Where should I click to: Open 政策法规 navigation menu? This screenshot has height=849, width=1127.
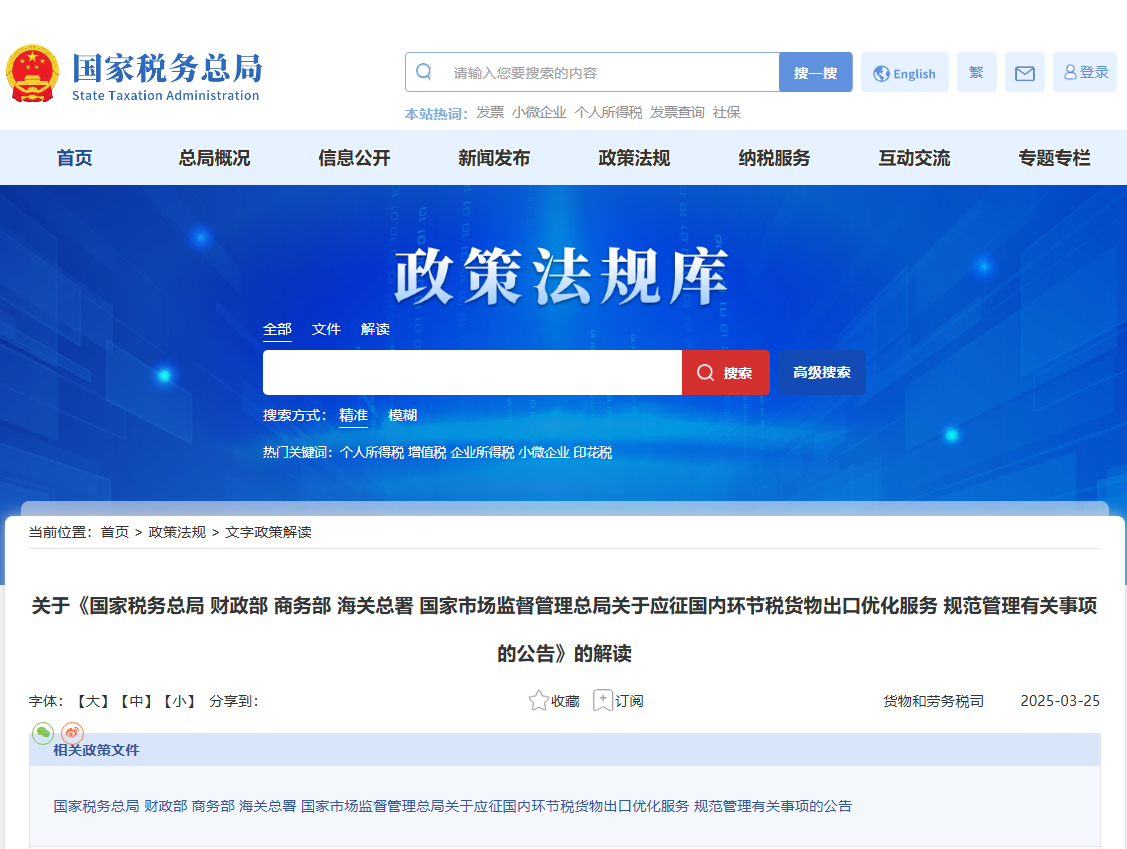click(634, 158)
